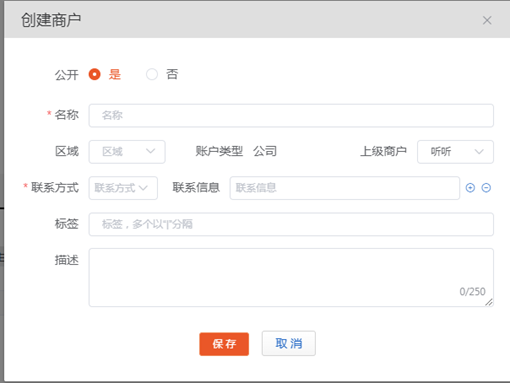Image resolution: width=510 pixels, height=383 pixels.
Task: Add a contact row with the plus icon
Action: point(470,188)
